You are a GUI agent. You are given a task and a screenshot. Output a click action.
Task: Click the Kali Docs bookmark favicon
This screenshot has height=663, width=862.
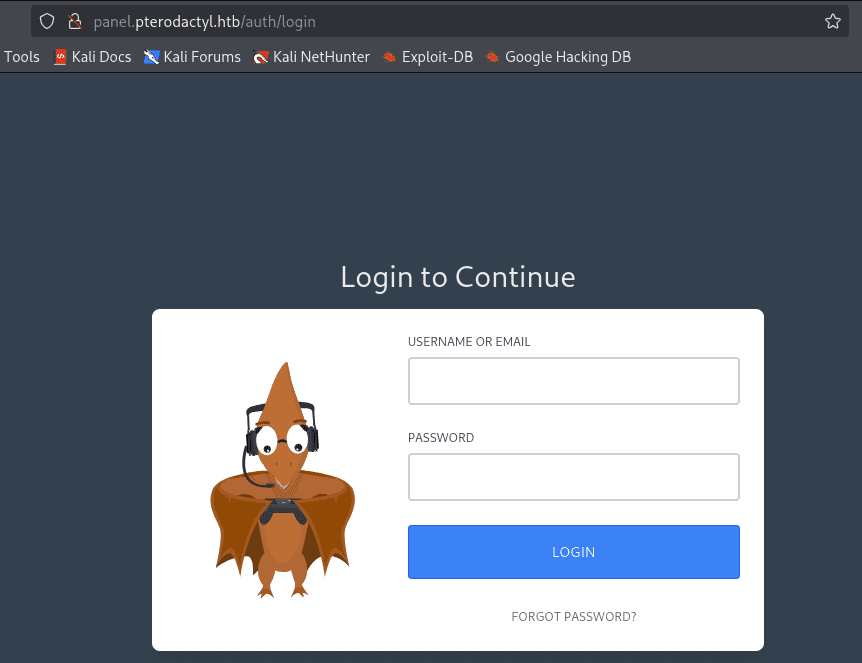pos(60,57)
